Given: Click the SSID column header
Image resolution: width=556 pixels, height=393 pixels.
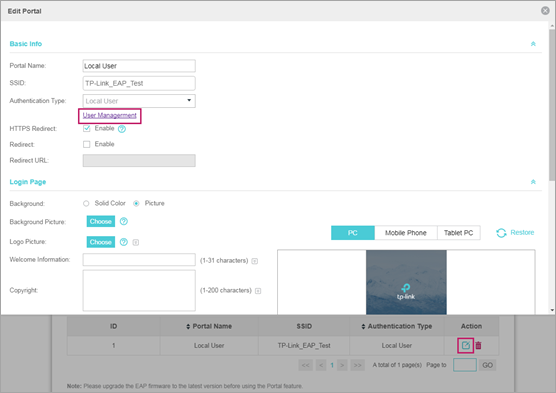Looking at the screenshot, I should 304,326.
